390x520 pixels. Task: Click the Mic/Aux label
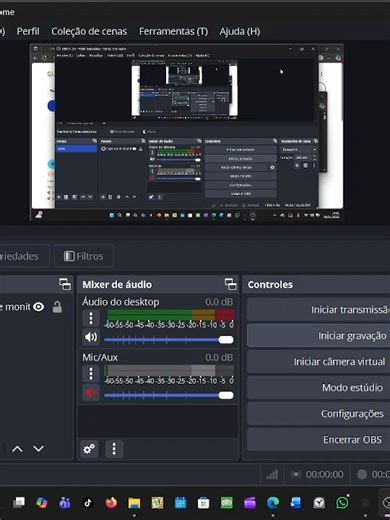click(x=100, y=357)
